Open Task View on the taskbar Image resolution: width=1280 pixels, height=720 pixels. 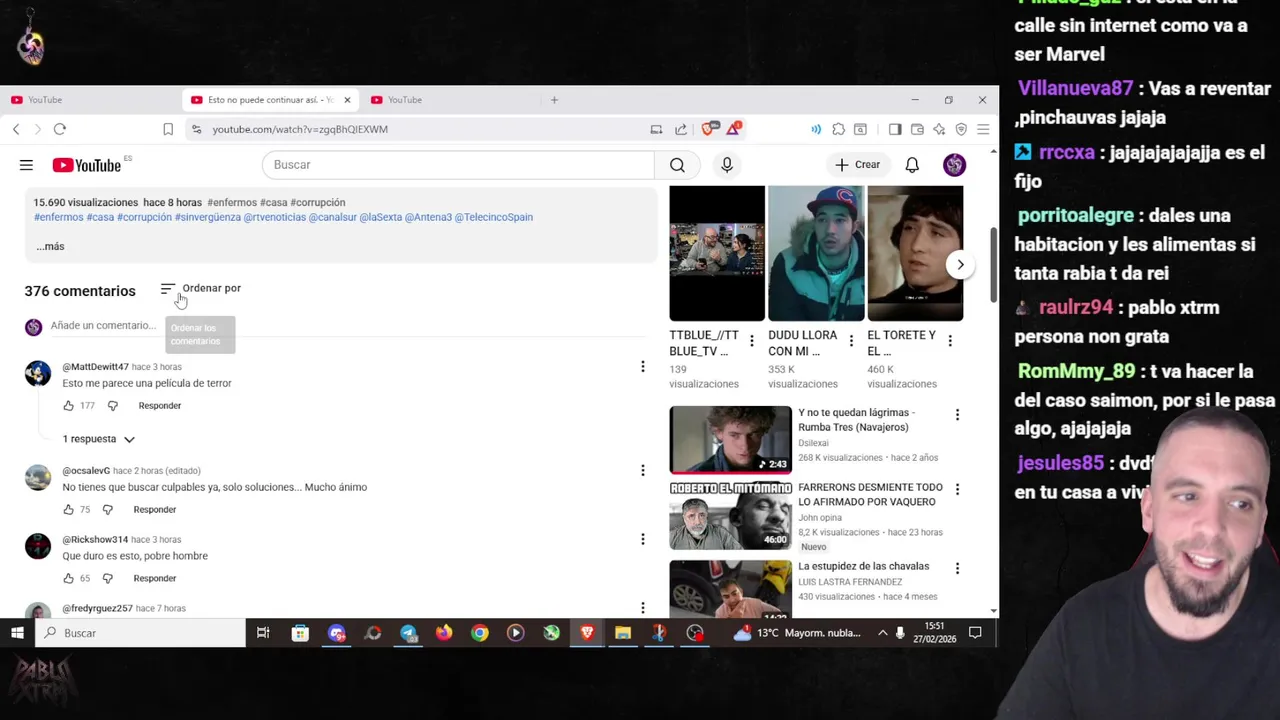(263, 633)
